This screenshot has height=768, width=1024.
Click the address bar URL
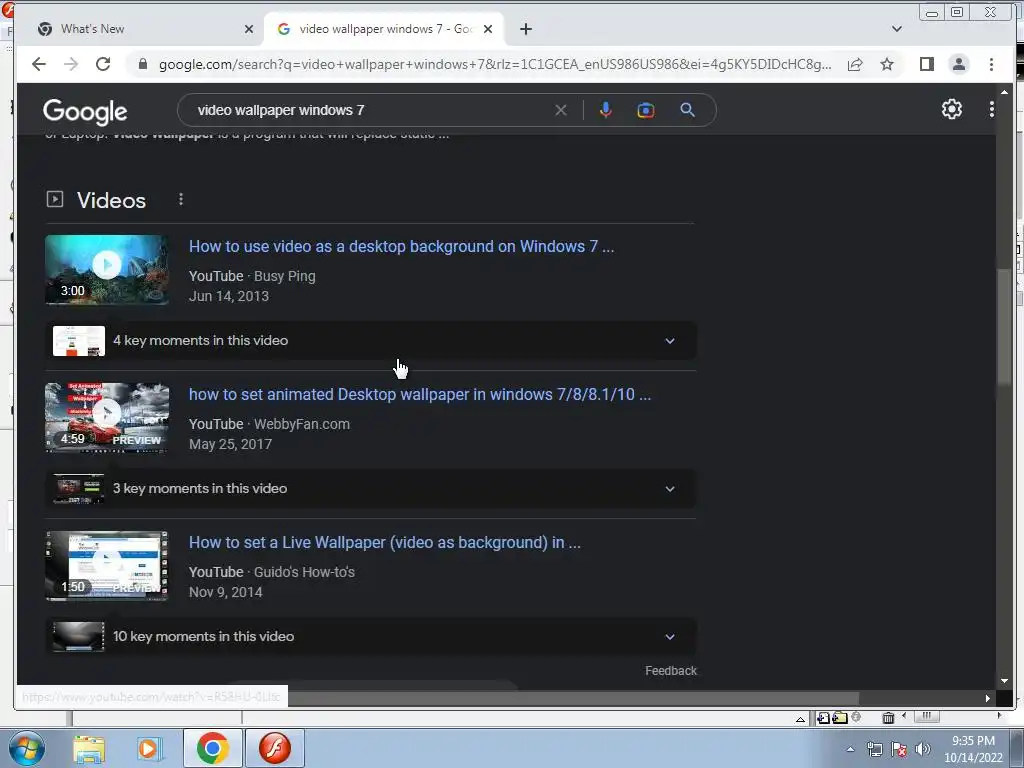[495, 64]
